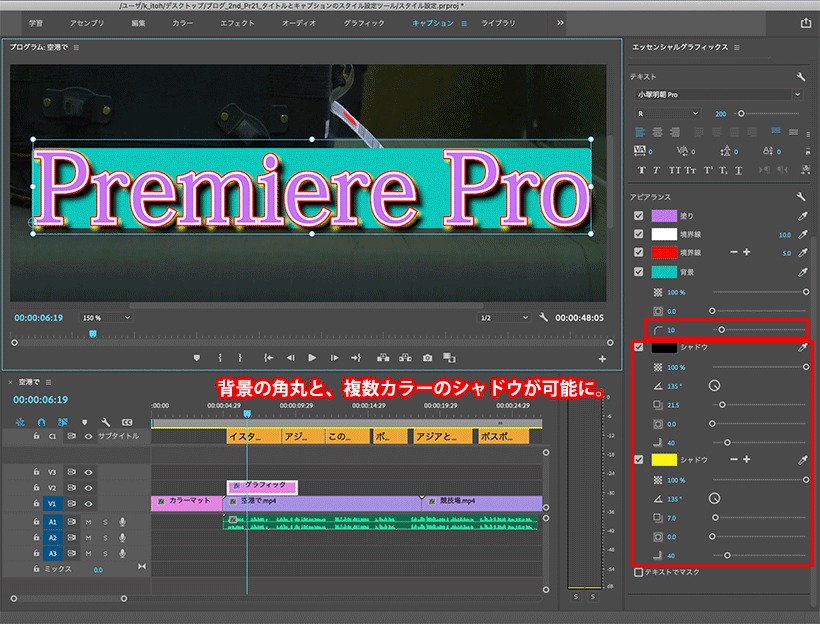Viewport: 820px width, 624px height.
Task: Add a marker in the Program monitor
Action: [197, 358]
